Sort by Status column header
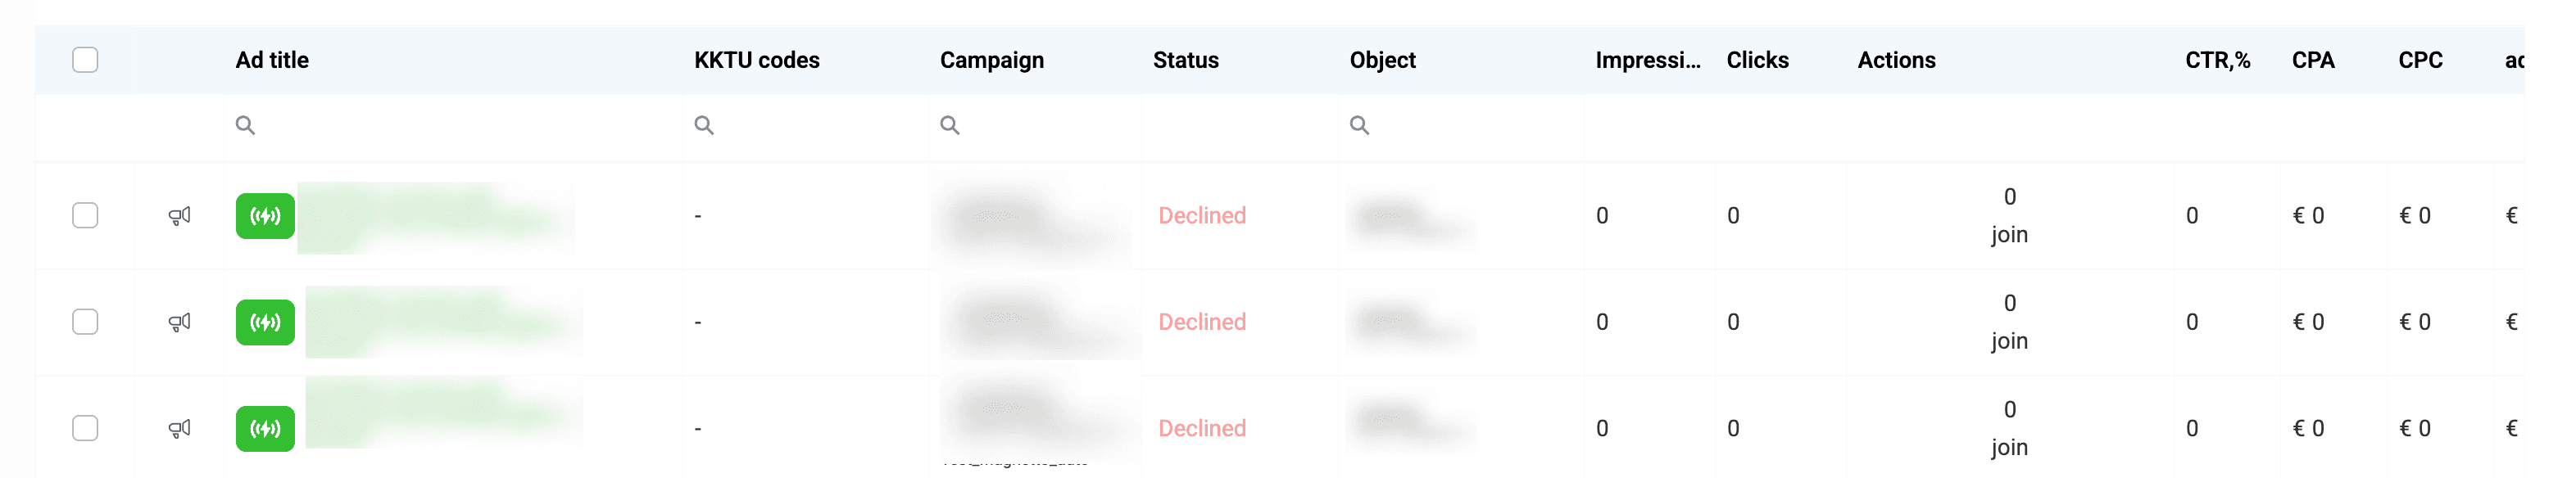The width and height of the screenshot is (2576, 478). click(1185, 60)
